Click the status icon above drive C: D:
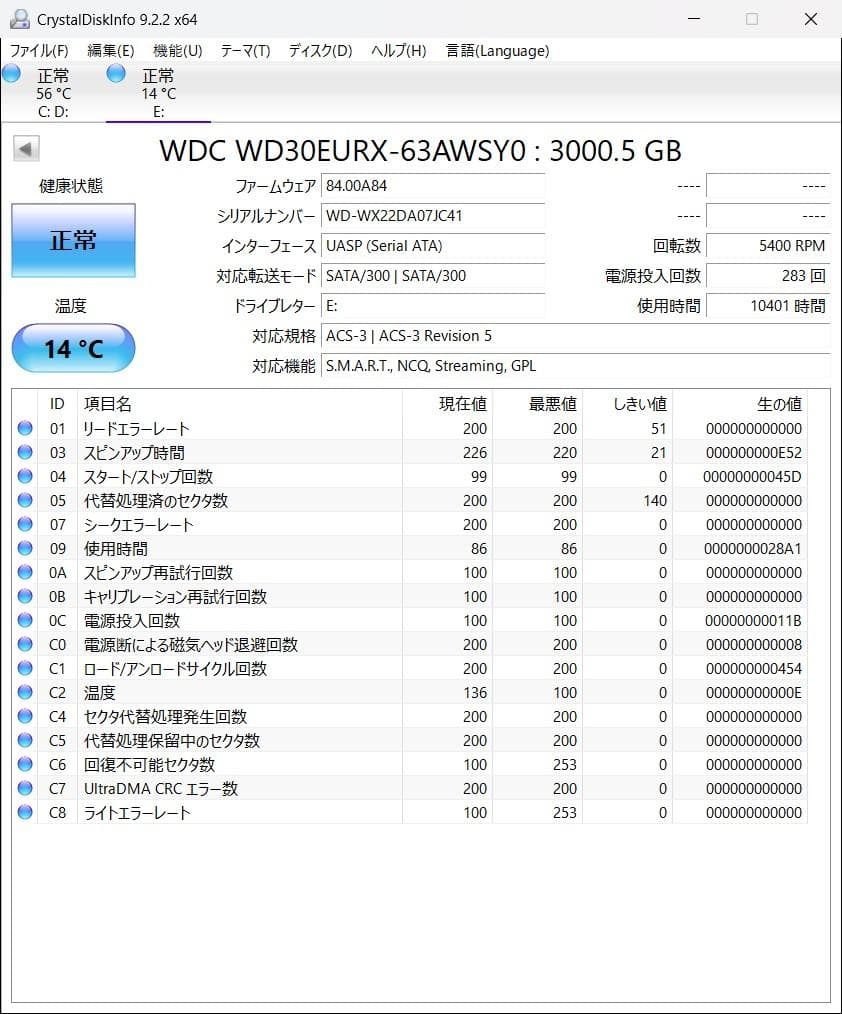842x1014 pixels. 11,73
